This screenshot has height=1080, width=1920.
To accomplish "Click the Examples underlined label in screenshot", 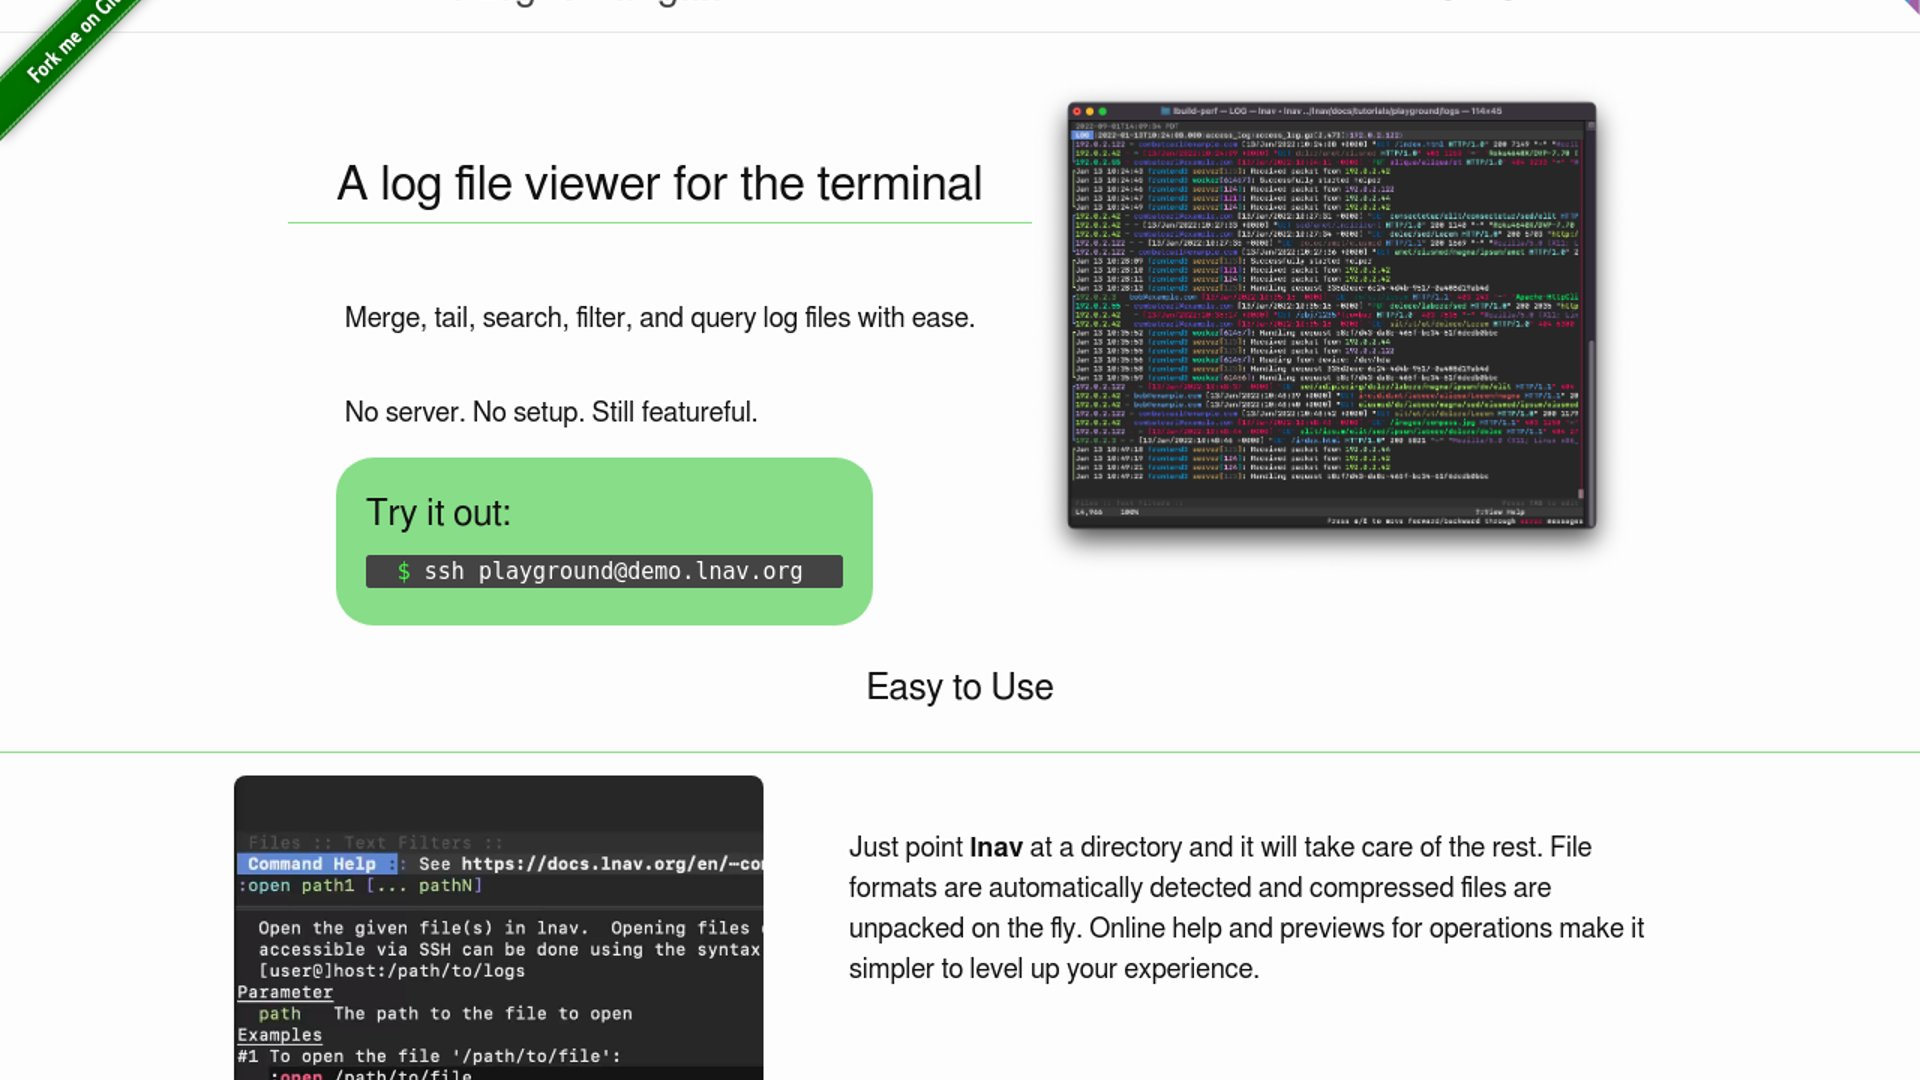I will coord(280,1035).
